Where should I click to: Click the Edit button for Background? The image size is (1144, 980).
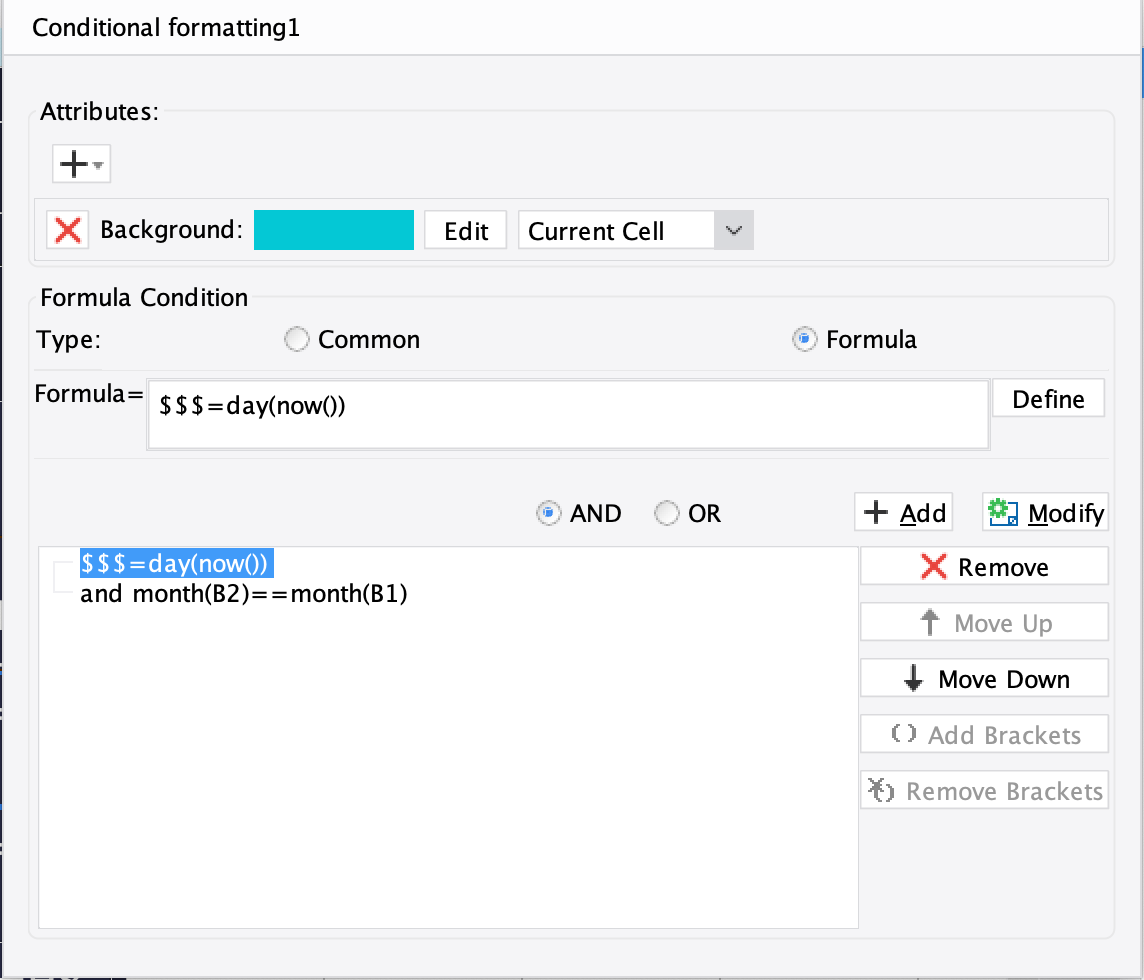[465, 229]
